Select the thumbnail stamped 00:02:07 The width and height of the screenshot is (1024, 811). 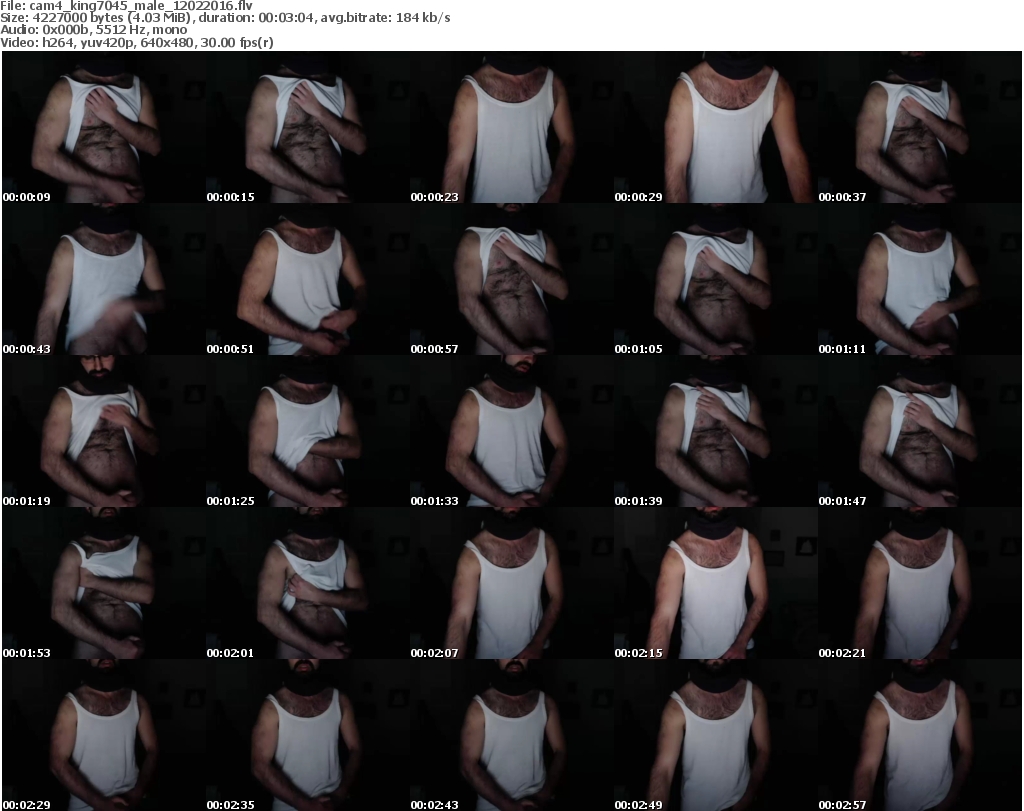(x=512, y=583)
